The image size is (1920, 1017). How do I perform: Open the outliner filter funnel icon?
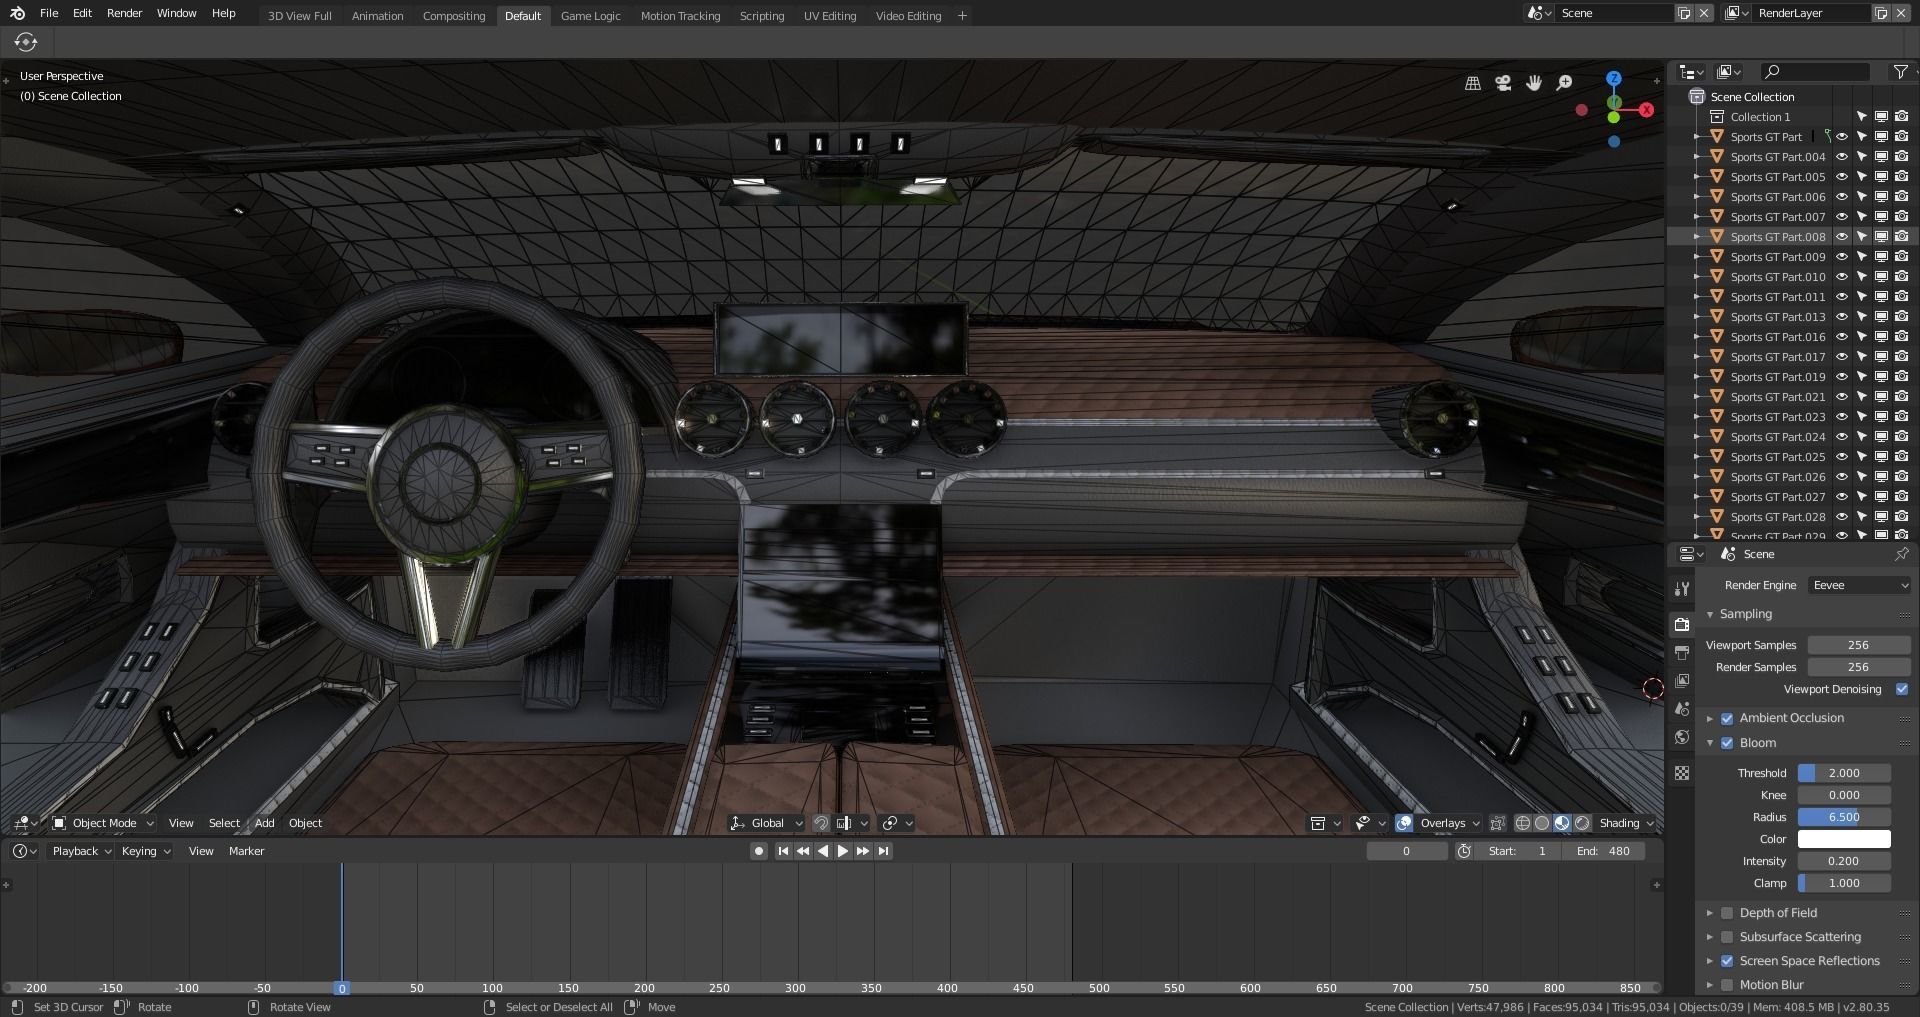1900,72
